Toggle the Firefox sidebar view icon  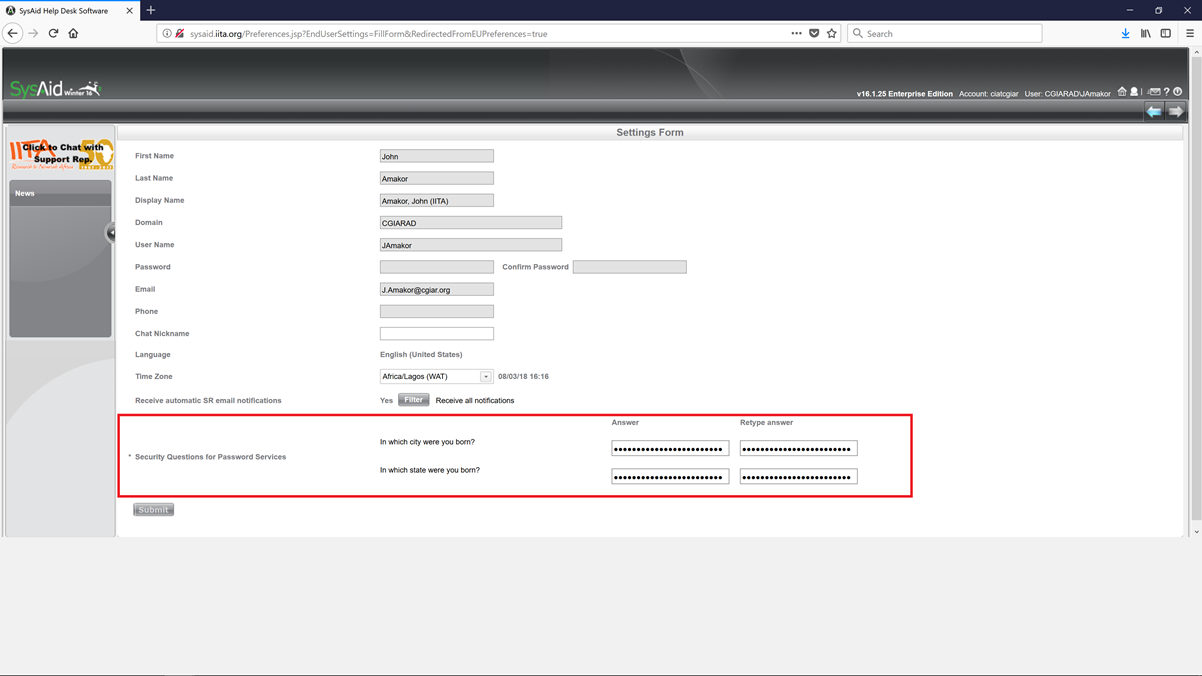tap(1164, 33)
